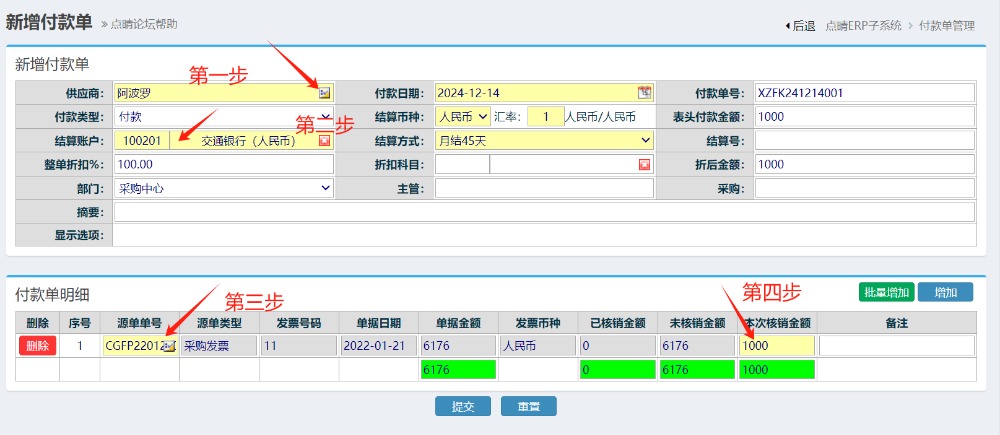Screen dimensions: 1000x435
Task: Delete row 1 with red 删除 button
Action: (37, 346)
